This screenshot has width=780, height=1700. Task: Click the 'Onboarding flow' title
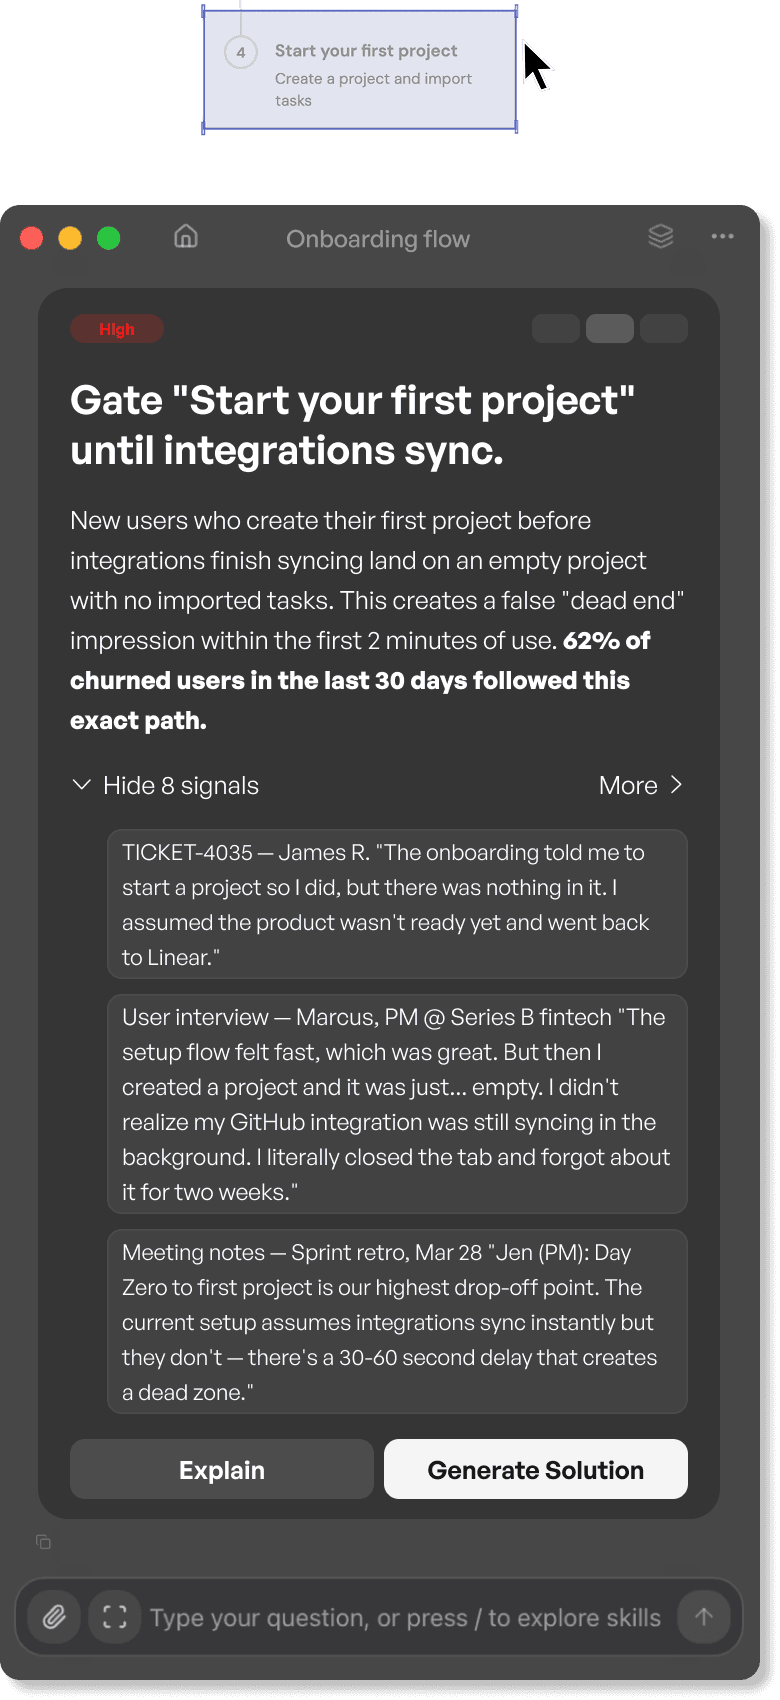tap(378, 238)
